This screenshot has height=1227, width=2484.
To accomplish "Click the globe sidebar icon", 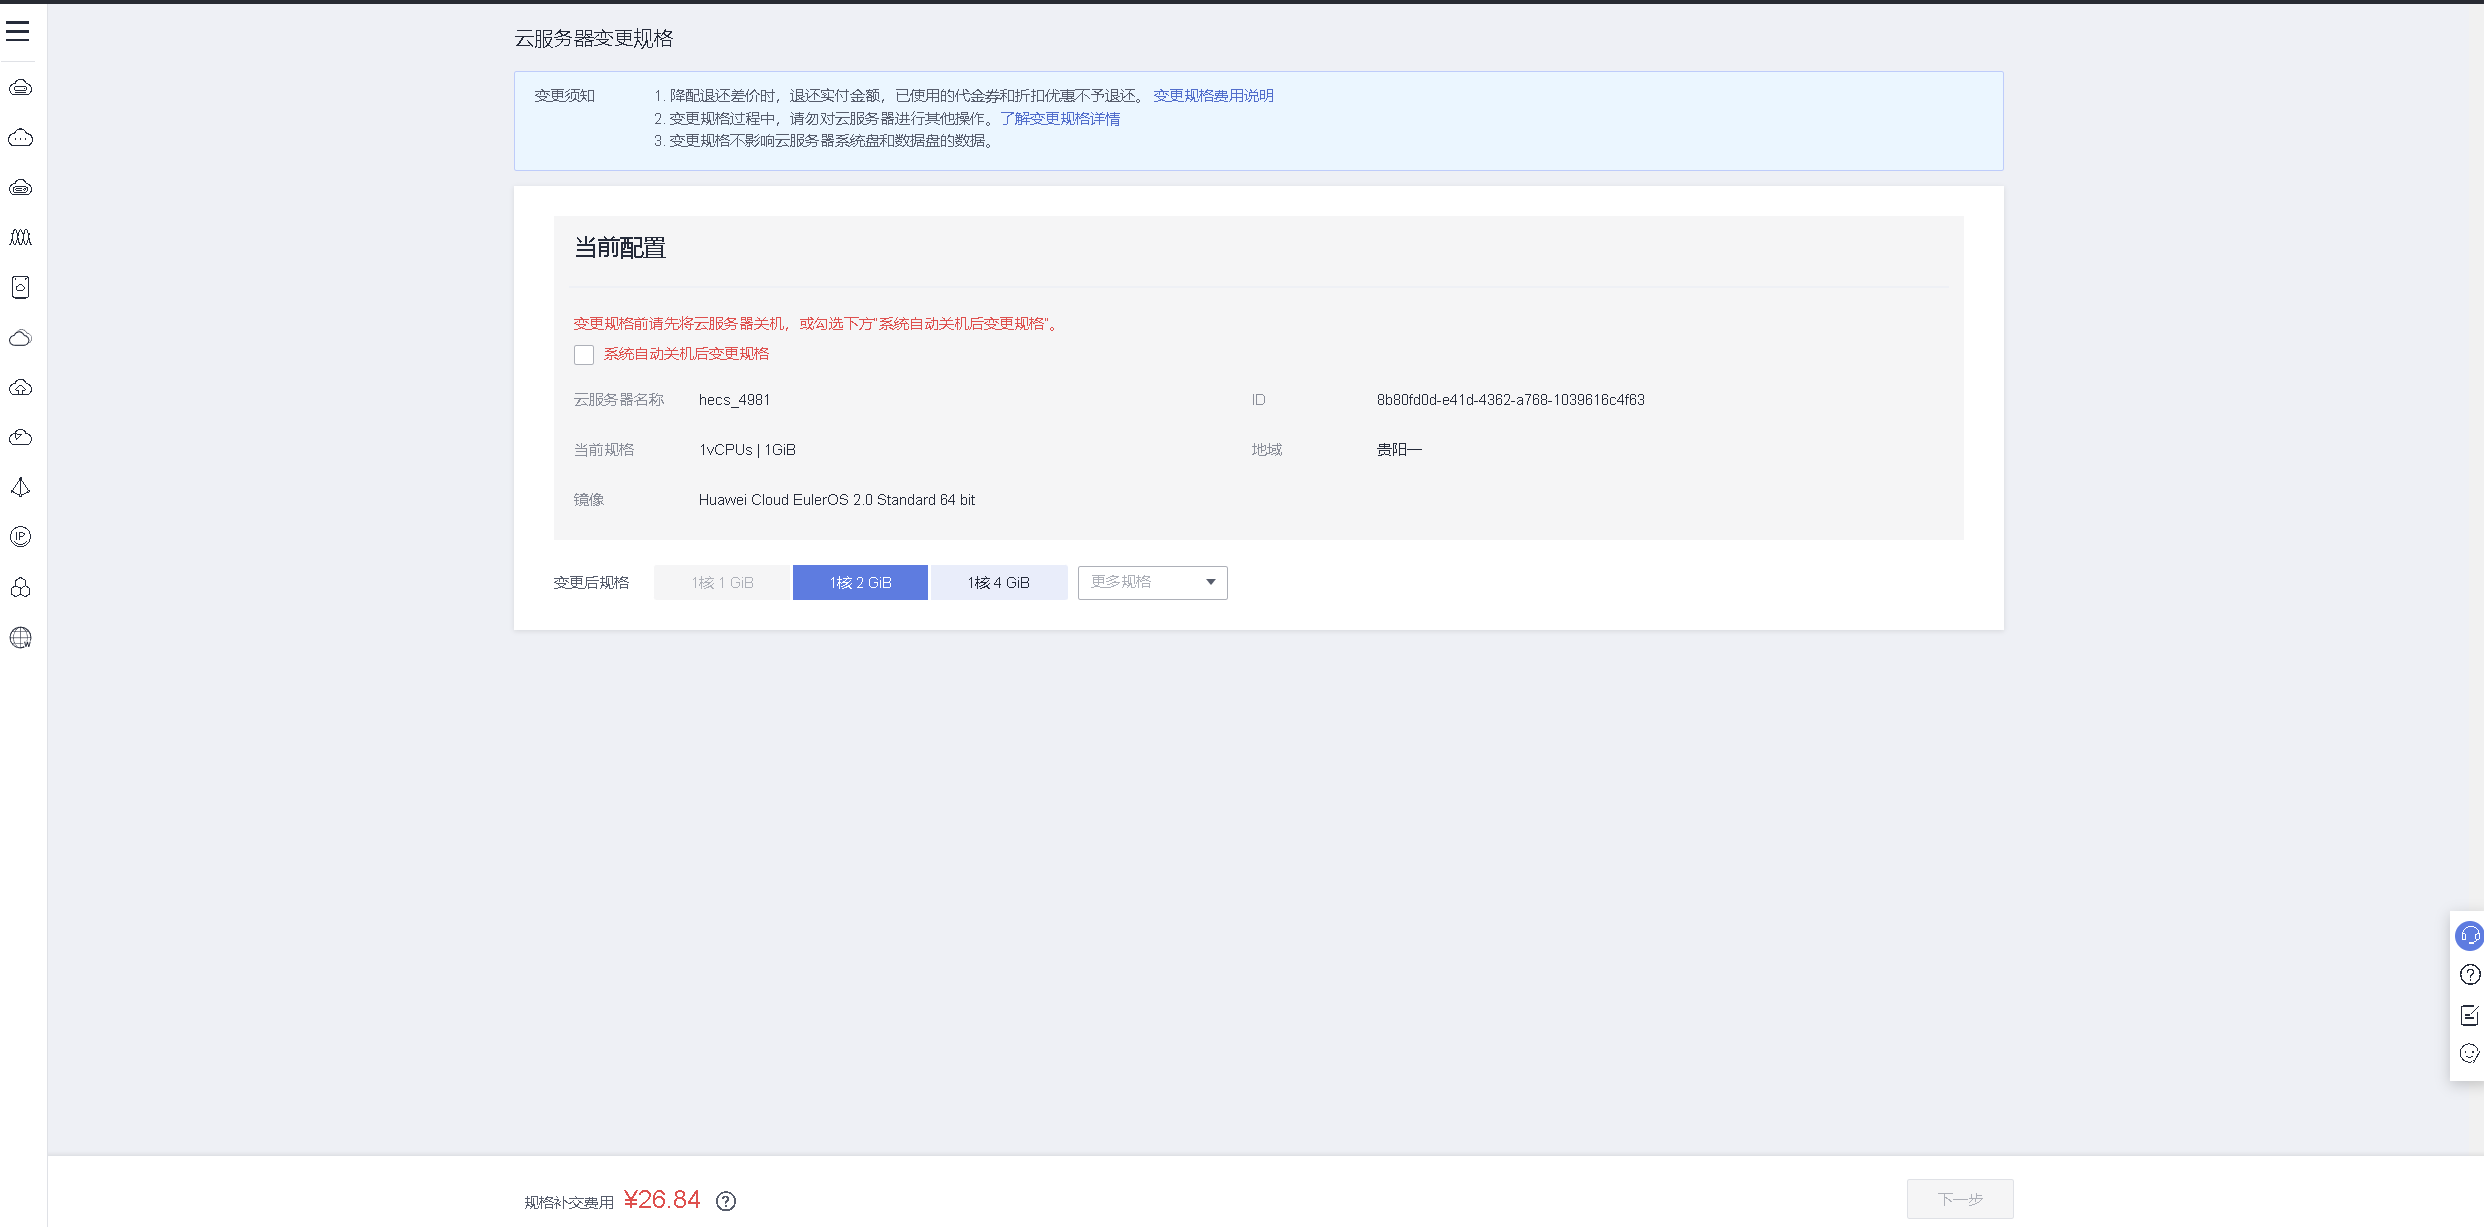I will [20, 637].
